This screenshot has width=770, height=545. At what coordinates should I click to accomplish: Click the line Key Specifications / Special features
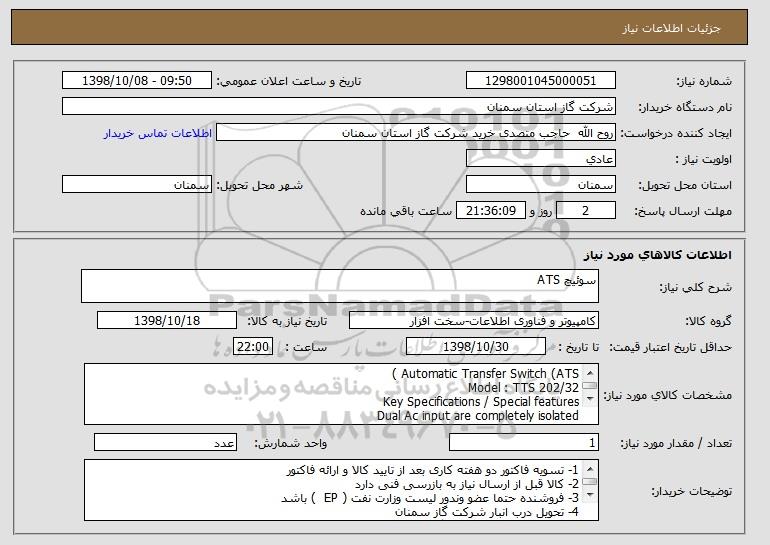[x=481, y=402]
